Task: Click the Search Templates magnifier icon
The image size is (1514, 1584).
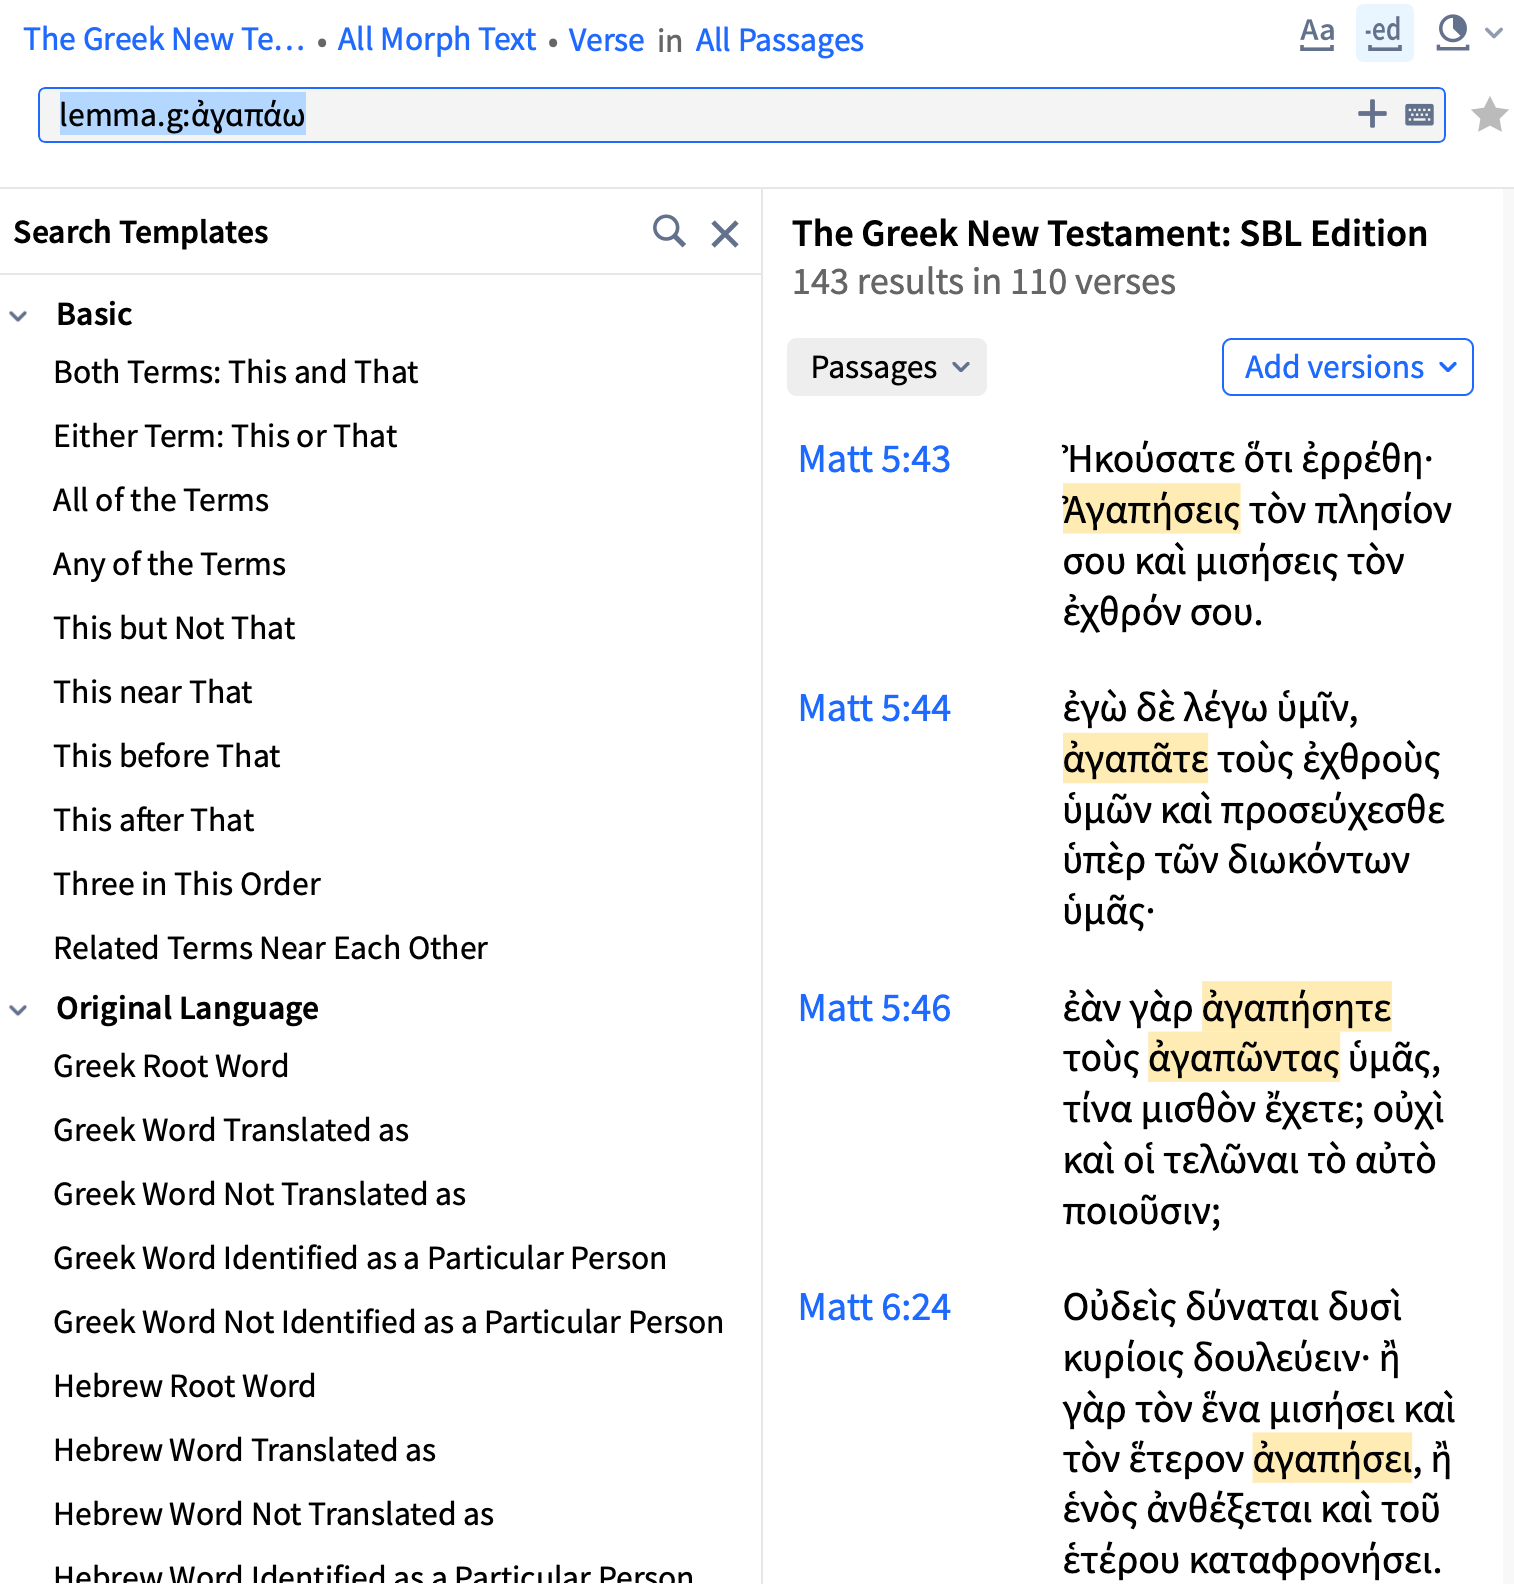Action: coord(669,231)
